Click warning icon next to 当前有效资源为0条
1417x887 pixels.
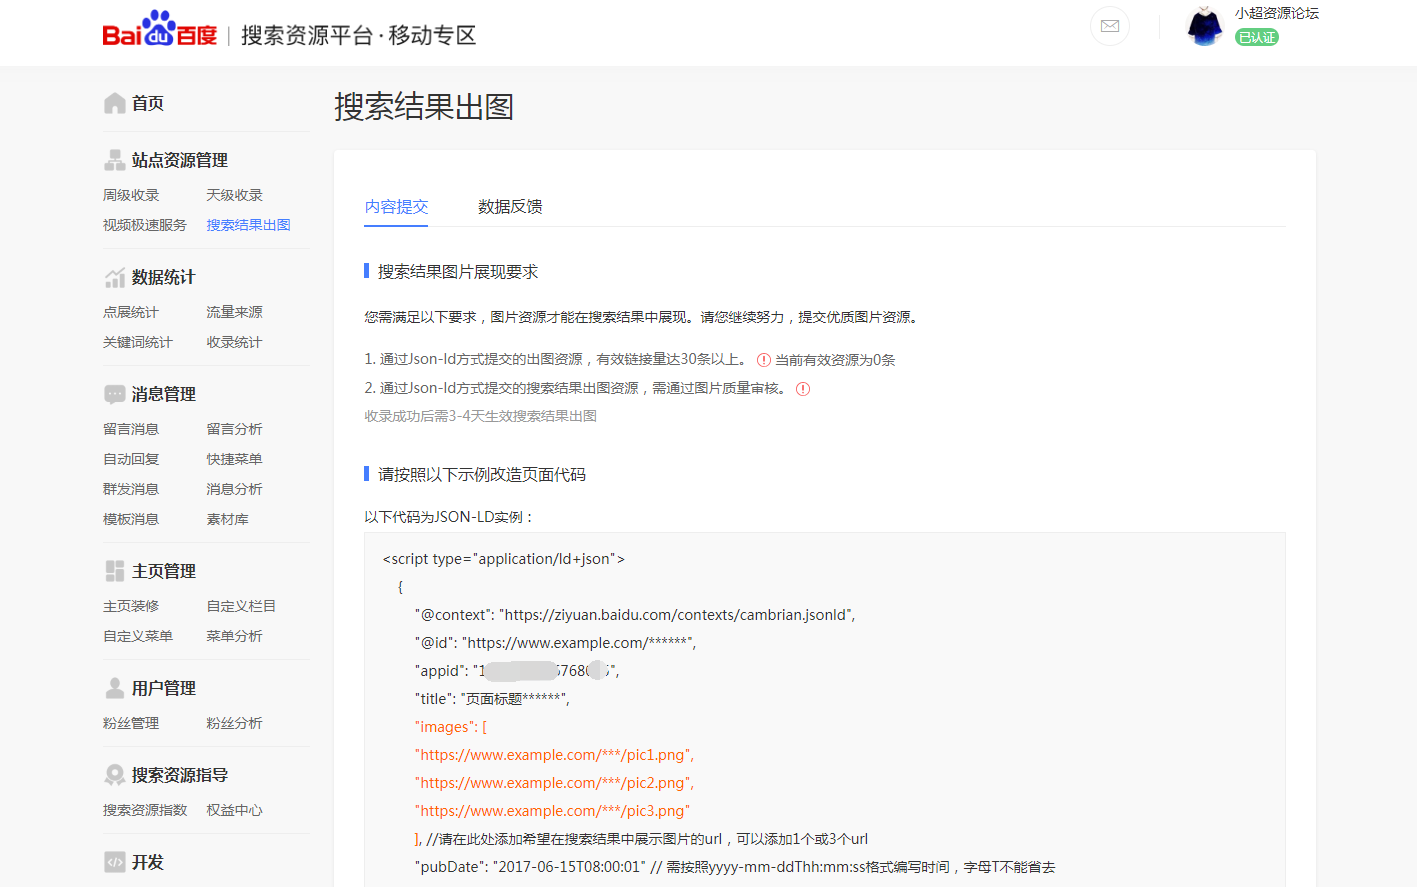click(x=764, y=360)
